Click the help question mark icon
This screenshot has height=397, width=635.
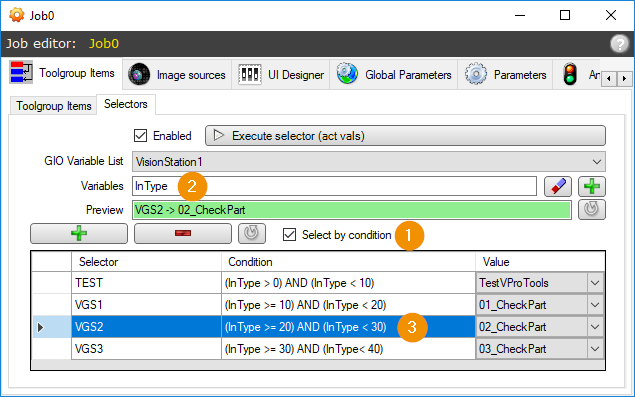(619, 43)
